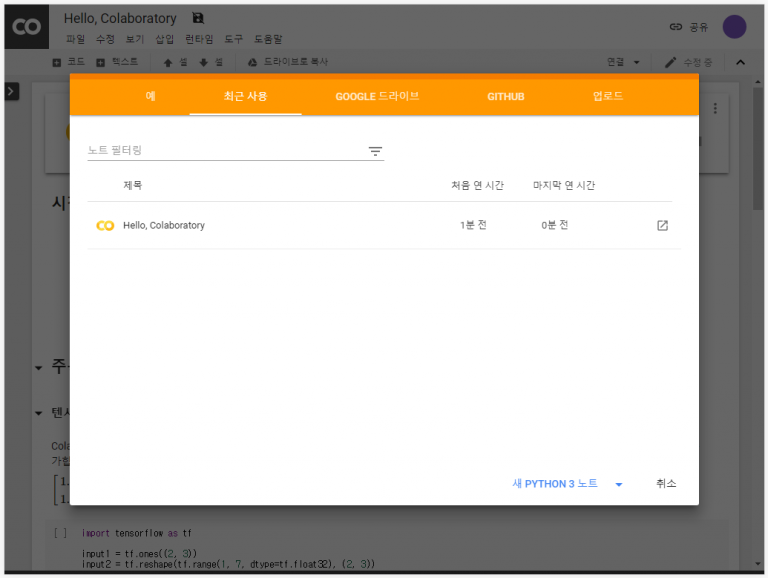Image resolution: width=768 pixels, height=578 pixels.
Task: Switch to the GOOGLE 드라이브 tab
Action: (x=377, y=96)
